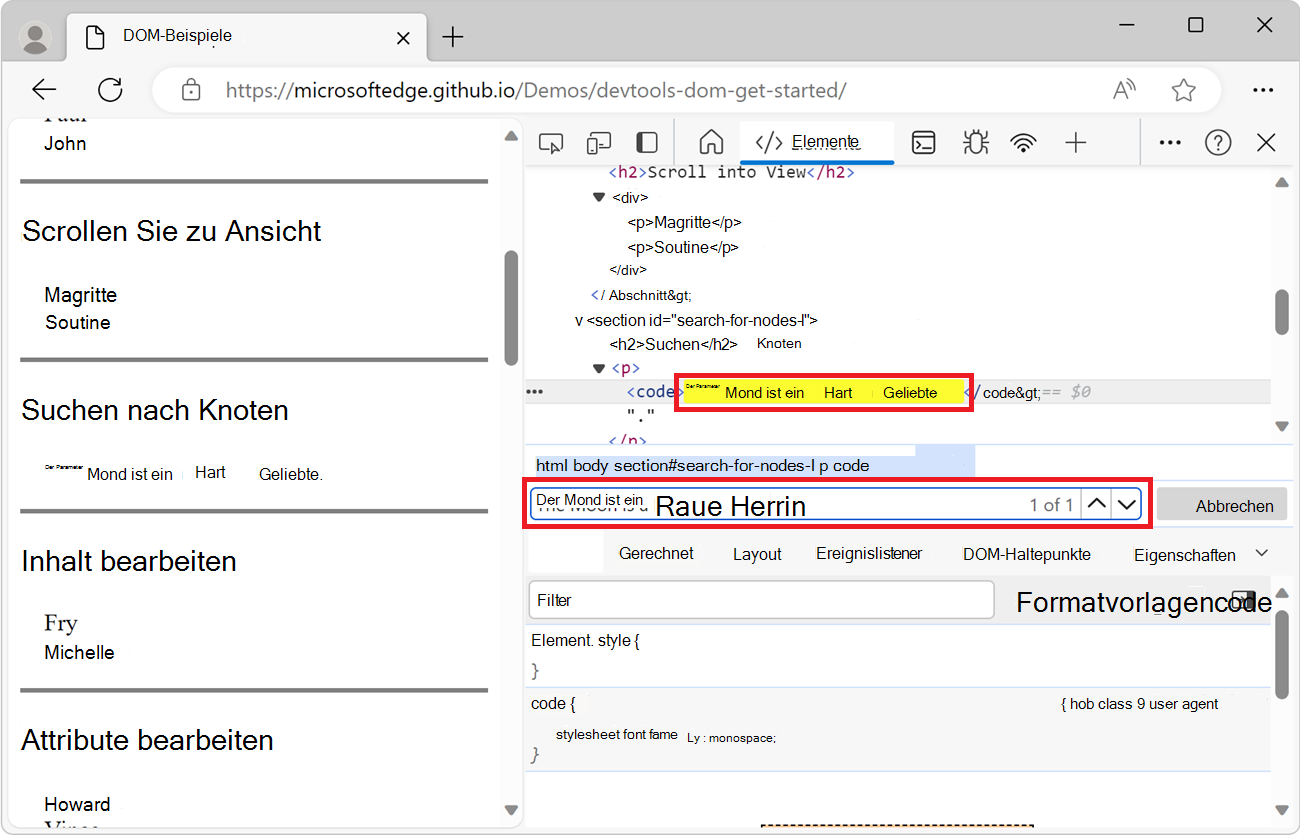The height and width of the screenshot is (835, 1300).
Task: Collapse the div node in DOM tree
Action: [599, 197]
